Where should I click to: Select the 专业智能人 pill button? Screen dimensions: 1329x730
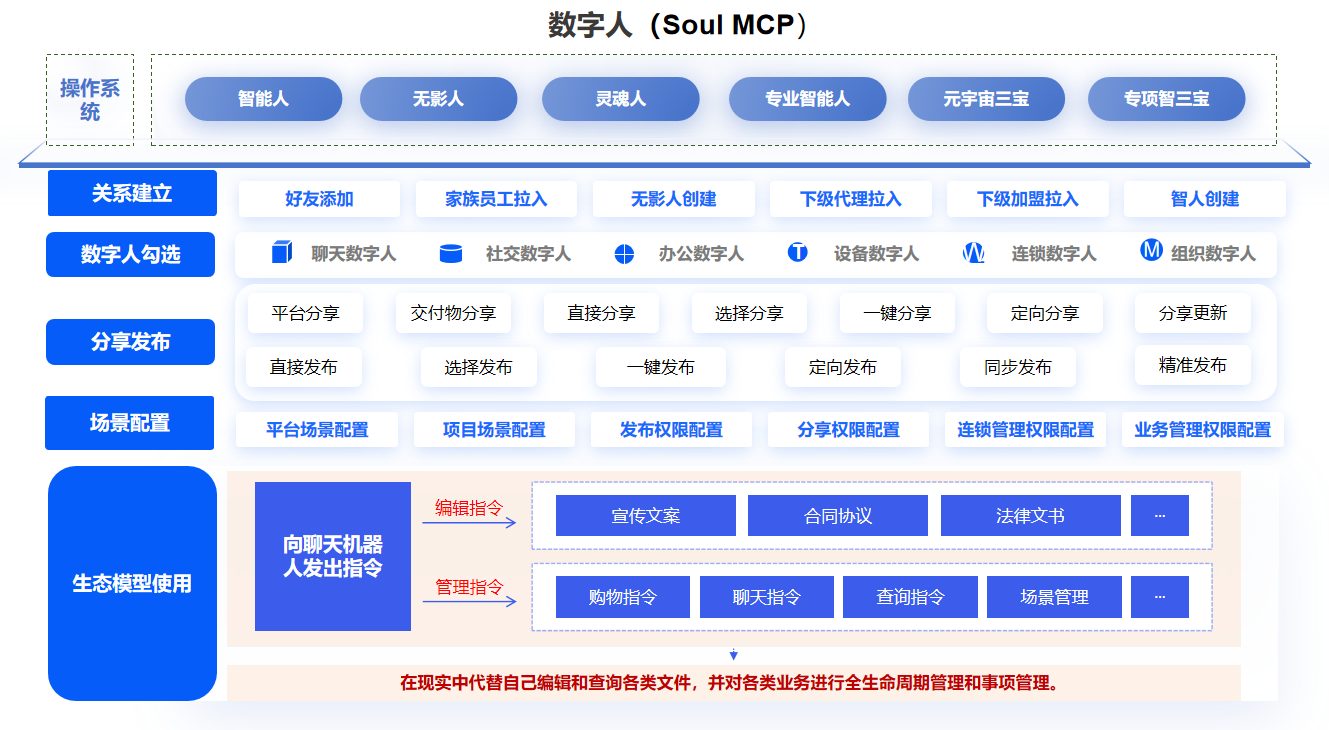point(808,99)
